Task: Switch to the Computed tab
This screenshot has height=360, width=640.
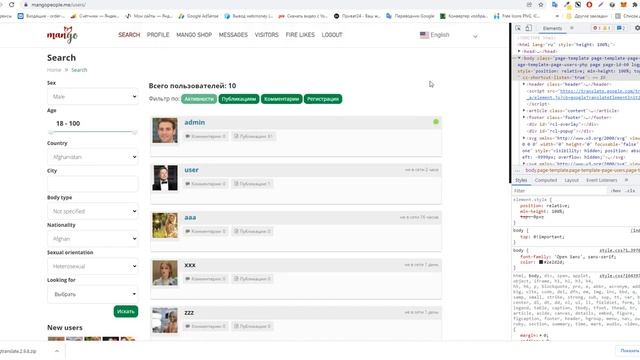Action: click(x=546, y=180)
